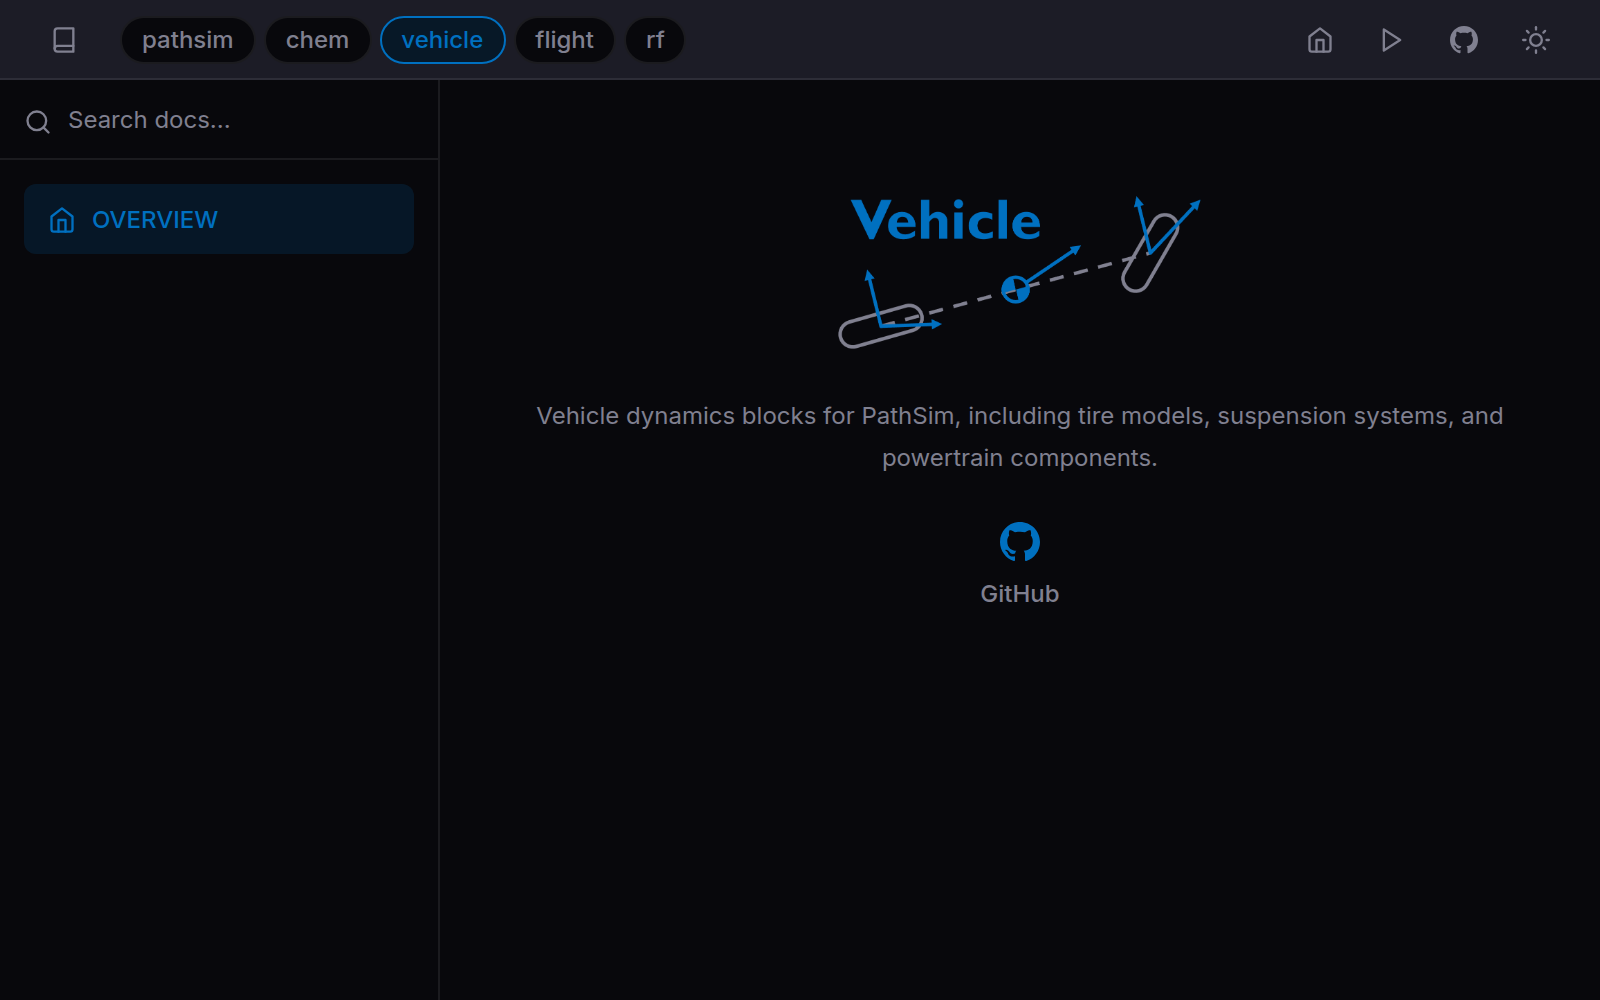The height and width of the screenshot is (1000, 1600).
Task: Switch to the flight docs
Action: click(564, 40)
